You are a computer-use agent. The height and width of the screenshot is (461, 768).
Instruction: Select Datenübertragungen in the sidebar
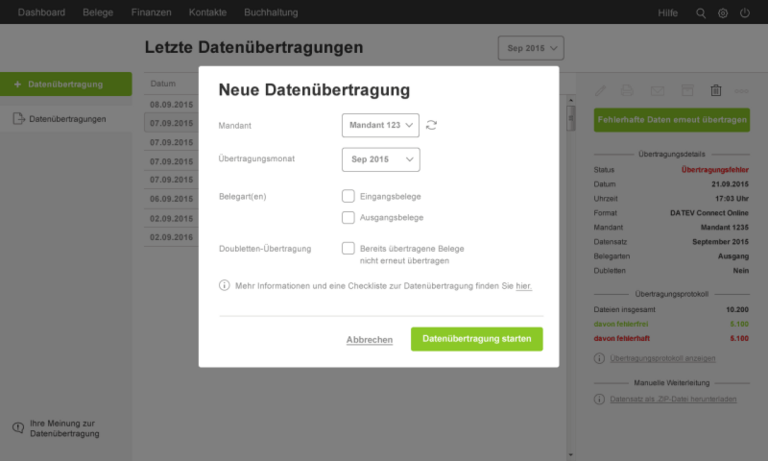tap(67, 119)
